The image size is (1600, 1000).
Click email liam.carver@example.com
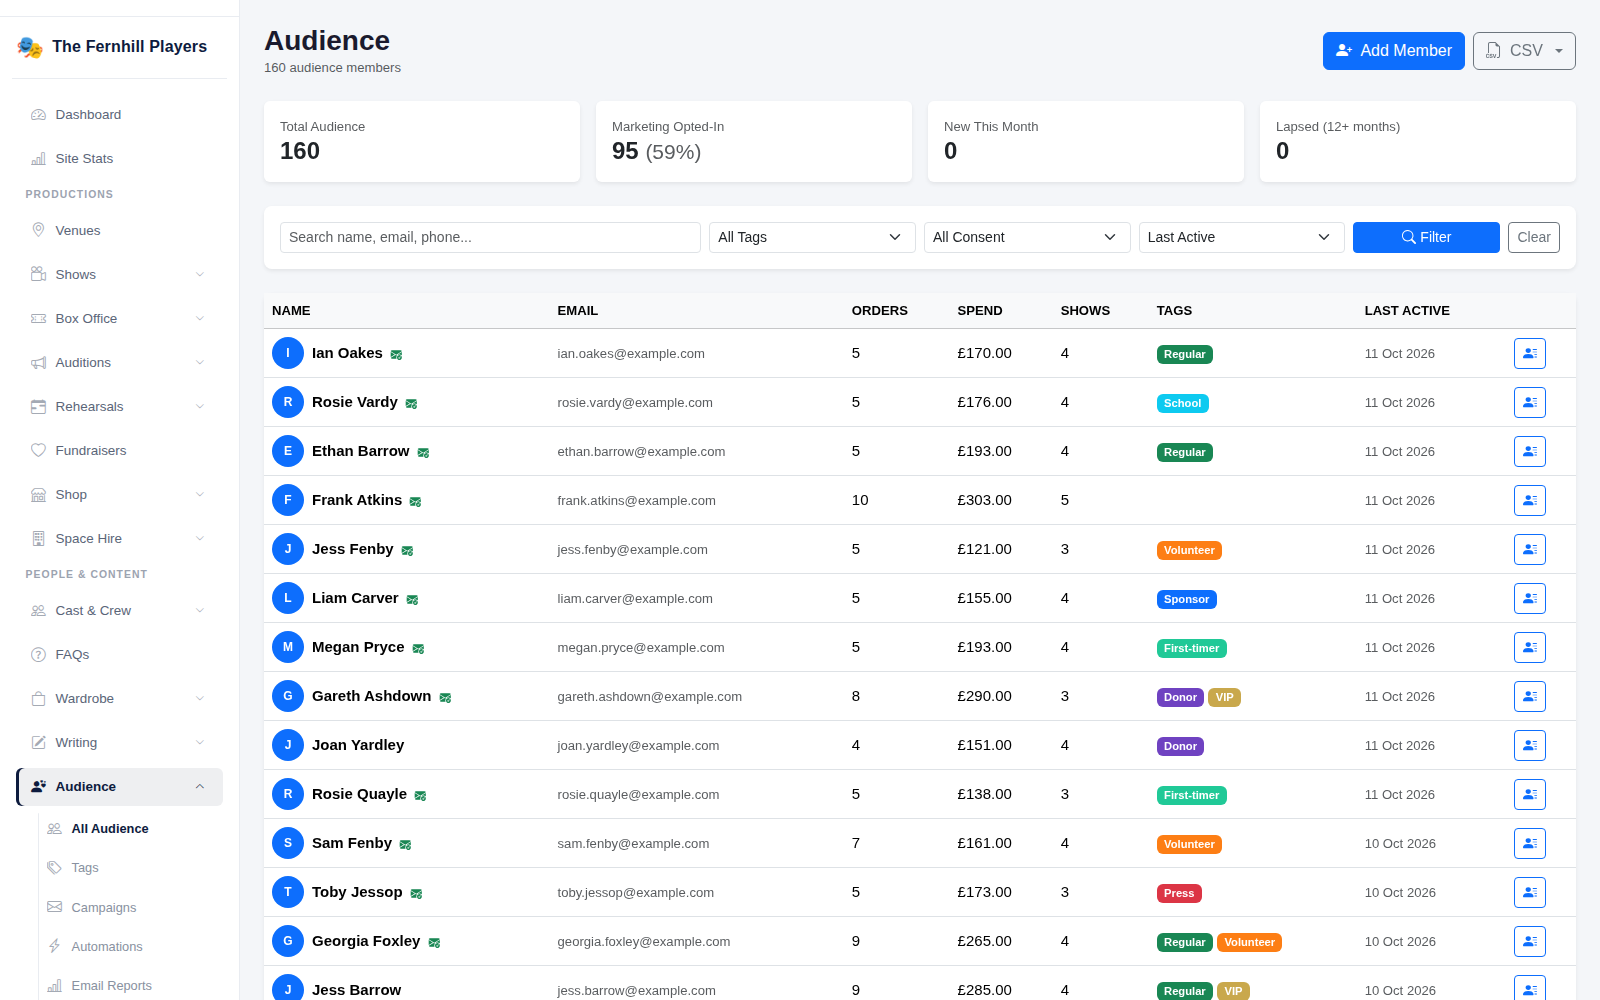click(635, 599)
